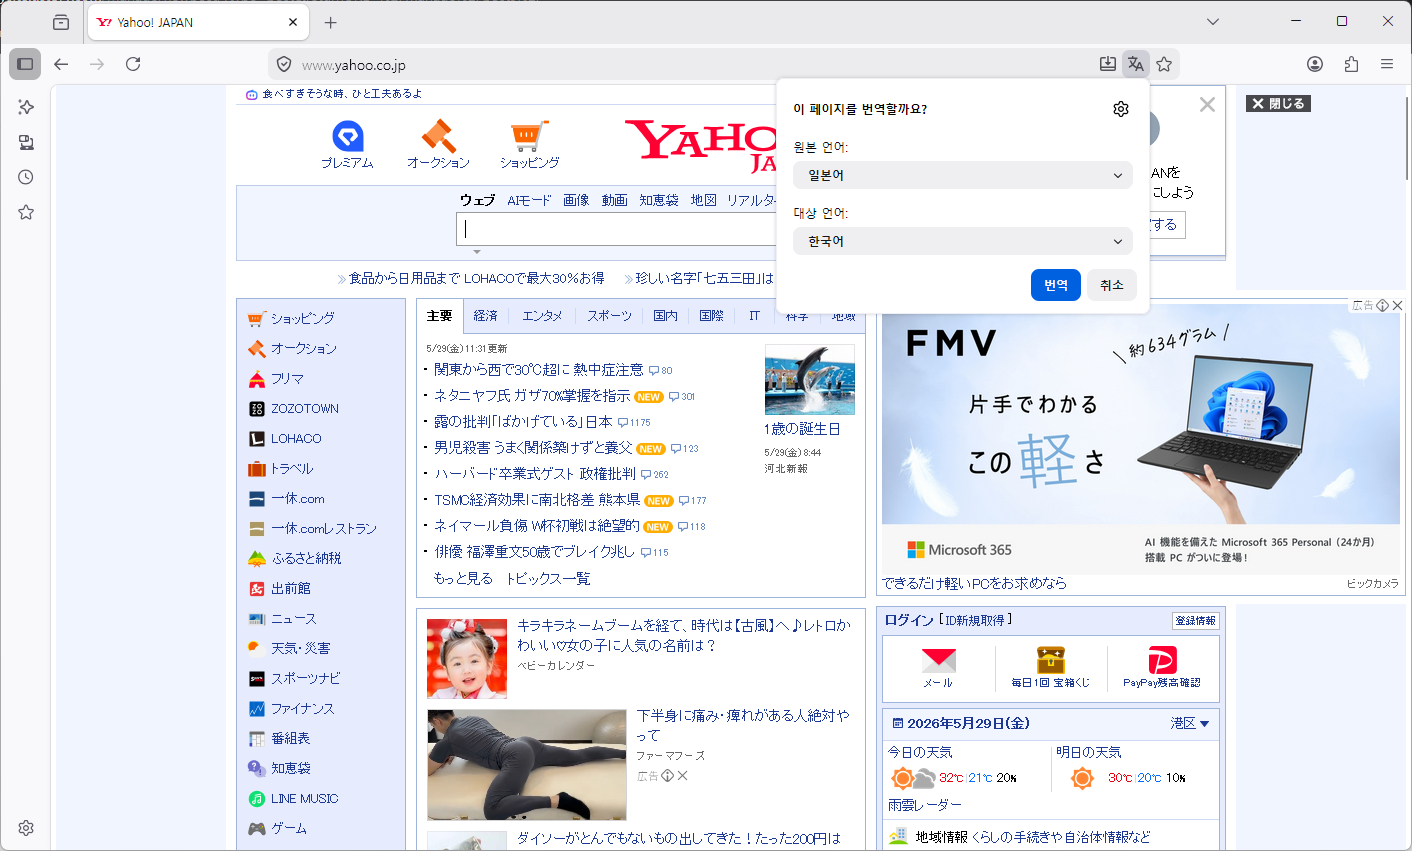Viewport: 1412px width, 851px height.
Task: Select the AIモード search tab
Action: pos(529,200)
